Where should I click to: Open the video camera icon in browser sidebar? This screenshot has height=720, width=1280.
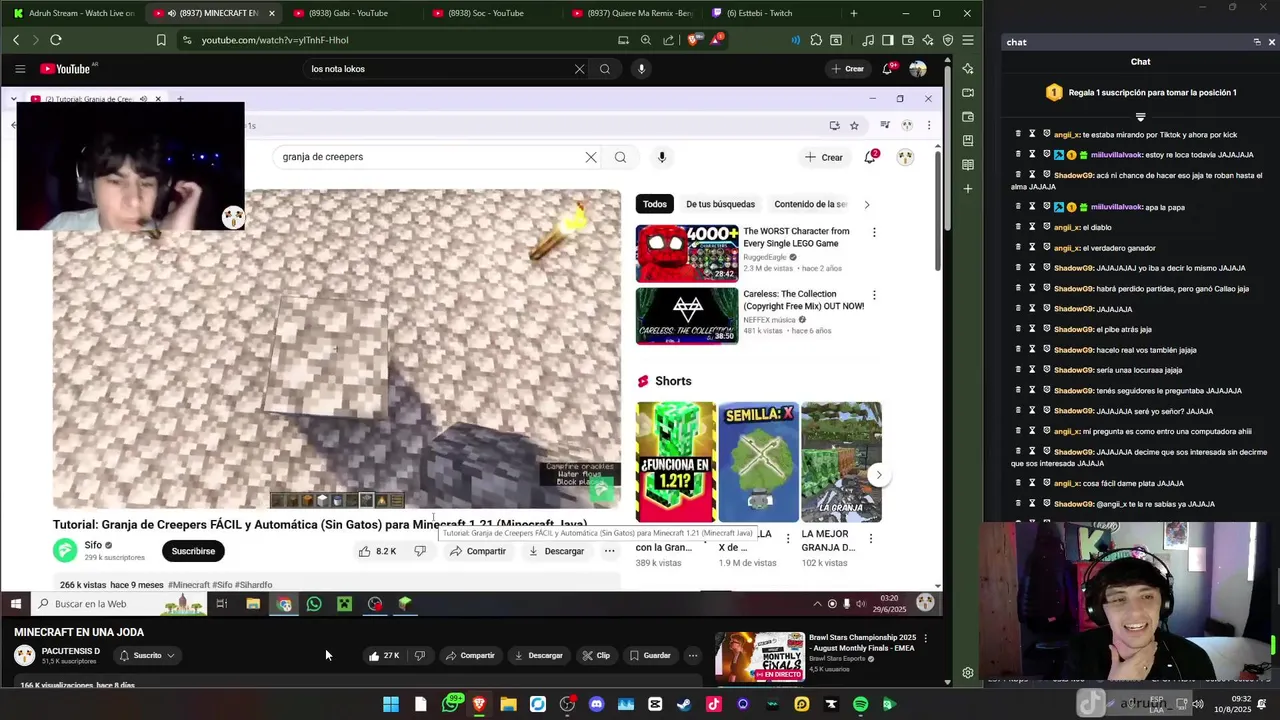(x=967, y=93)
